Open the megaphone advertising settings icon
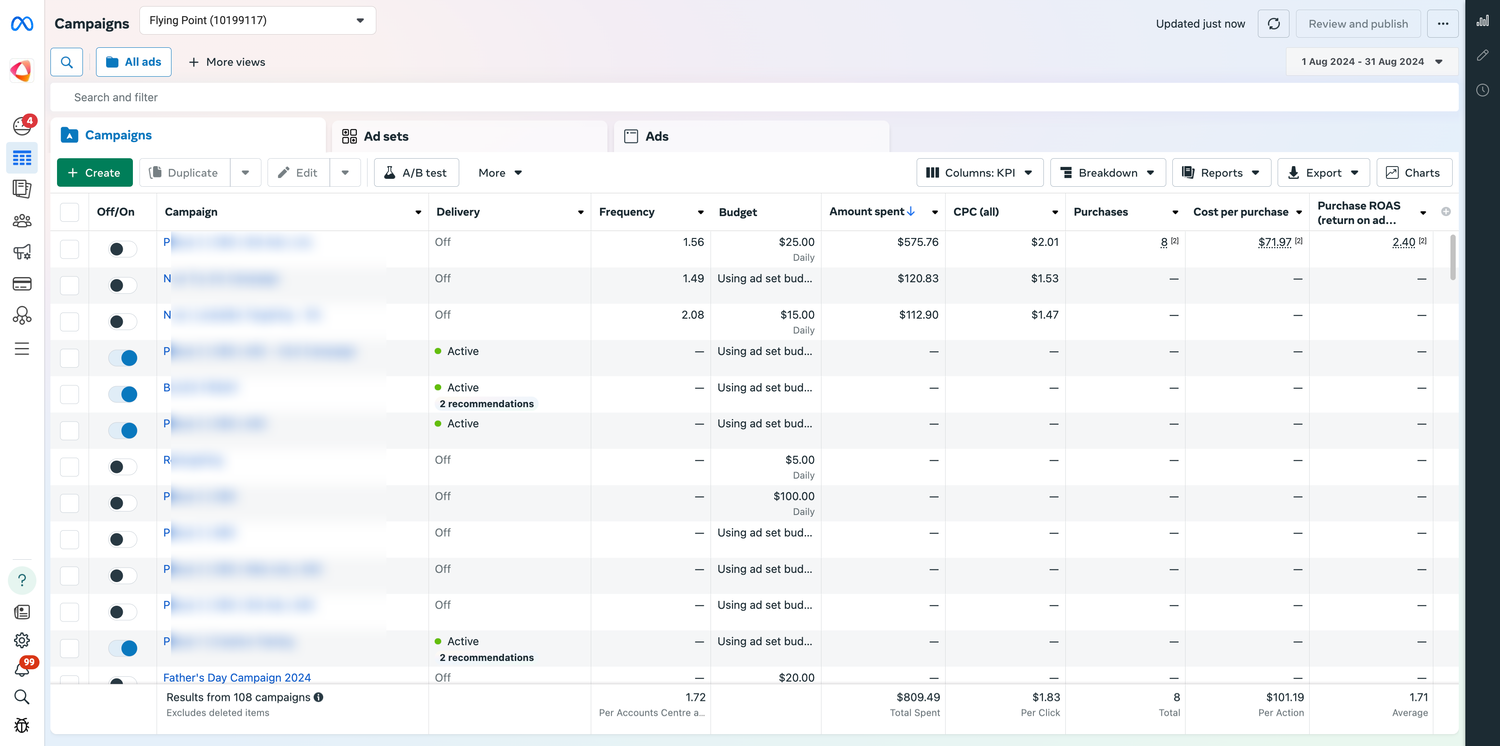The height and width of the screenshot is (746, 1500). click(22, 252)
